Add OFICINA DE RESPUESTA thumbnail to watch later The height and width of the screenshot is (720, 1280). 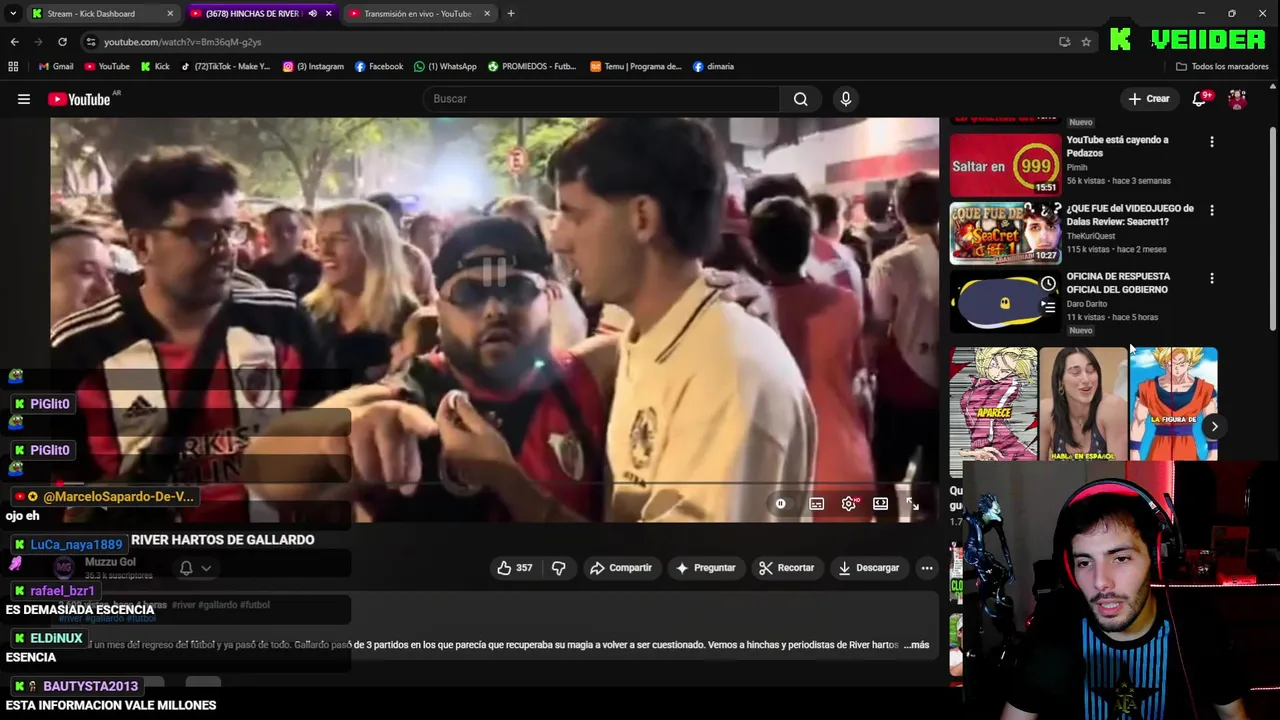[x=1047, y=284]
